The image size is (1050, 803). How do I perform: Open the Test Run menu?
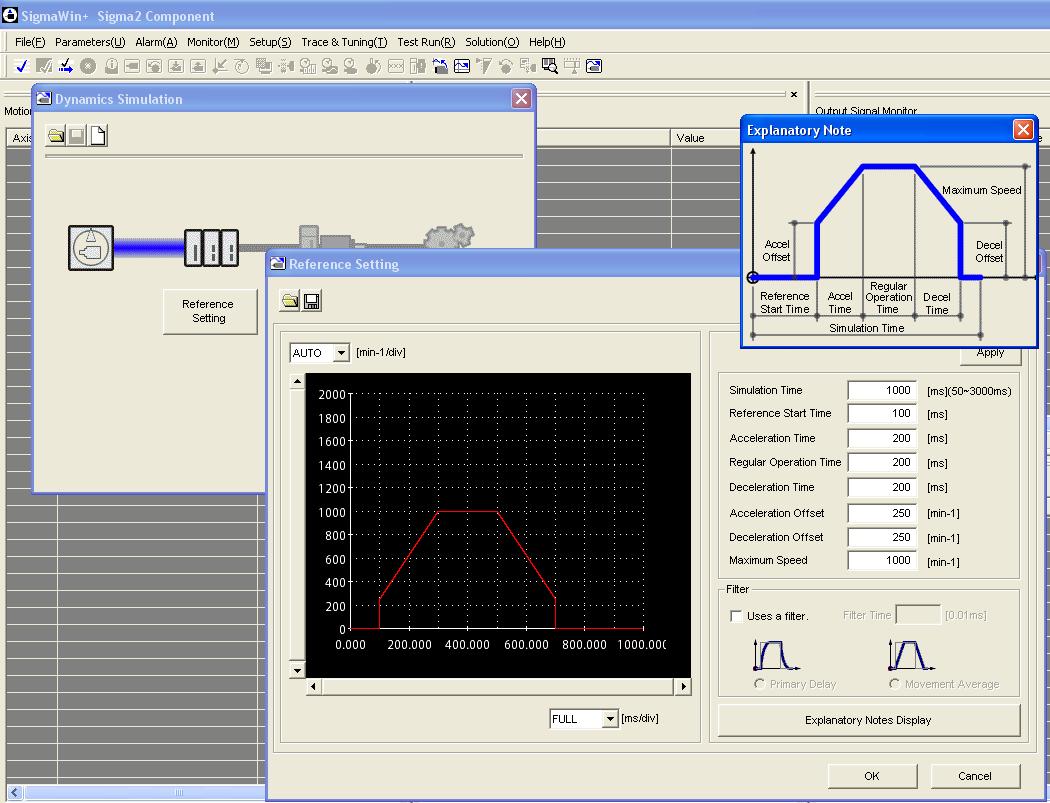click(x=425, y=42)
